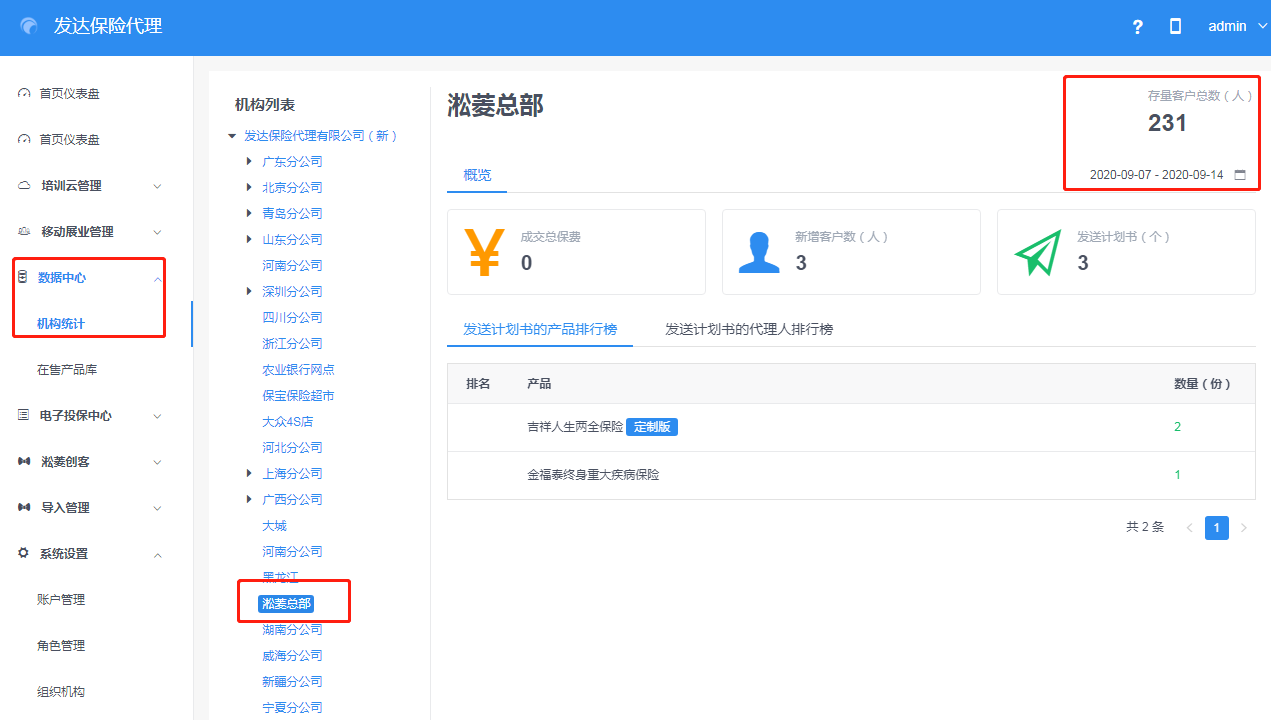Click the blue new customers person icon
This screenshot has width=1271, height=720.
(x=758, y=252)
